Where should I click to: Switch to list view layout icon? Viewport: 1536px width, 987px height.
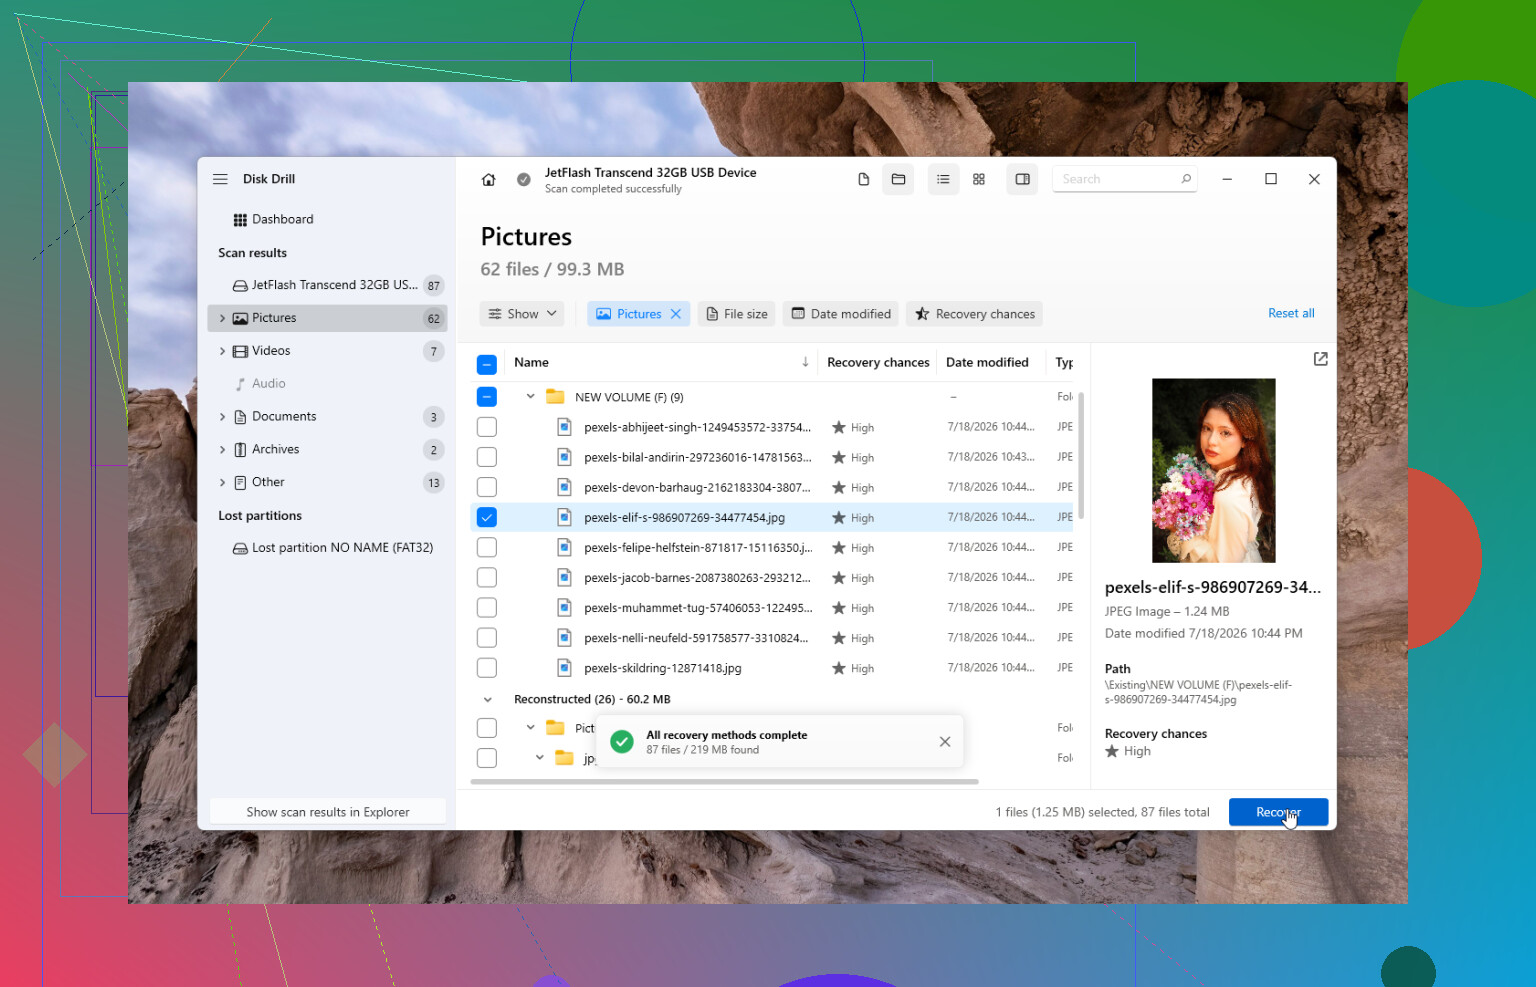click(x=943, y=179)
